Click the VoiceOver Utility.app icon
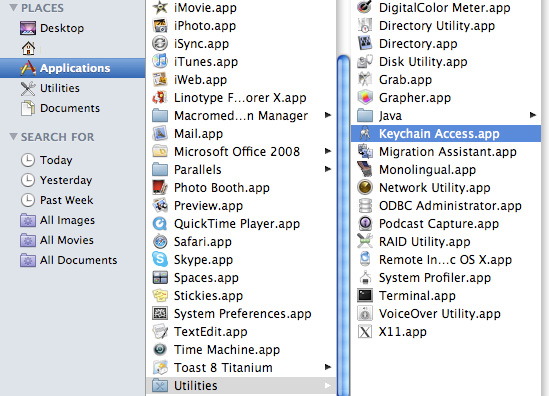Viewport: 549px width, 396px height. pyautogui.click(x=365, y=314)
